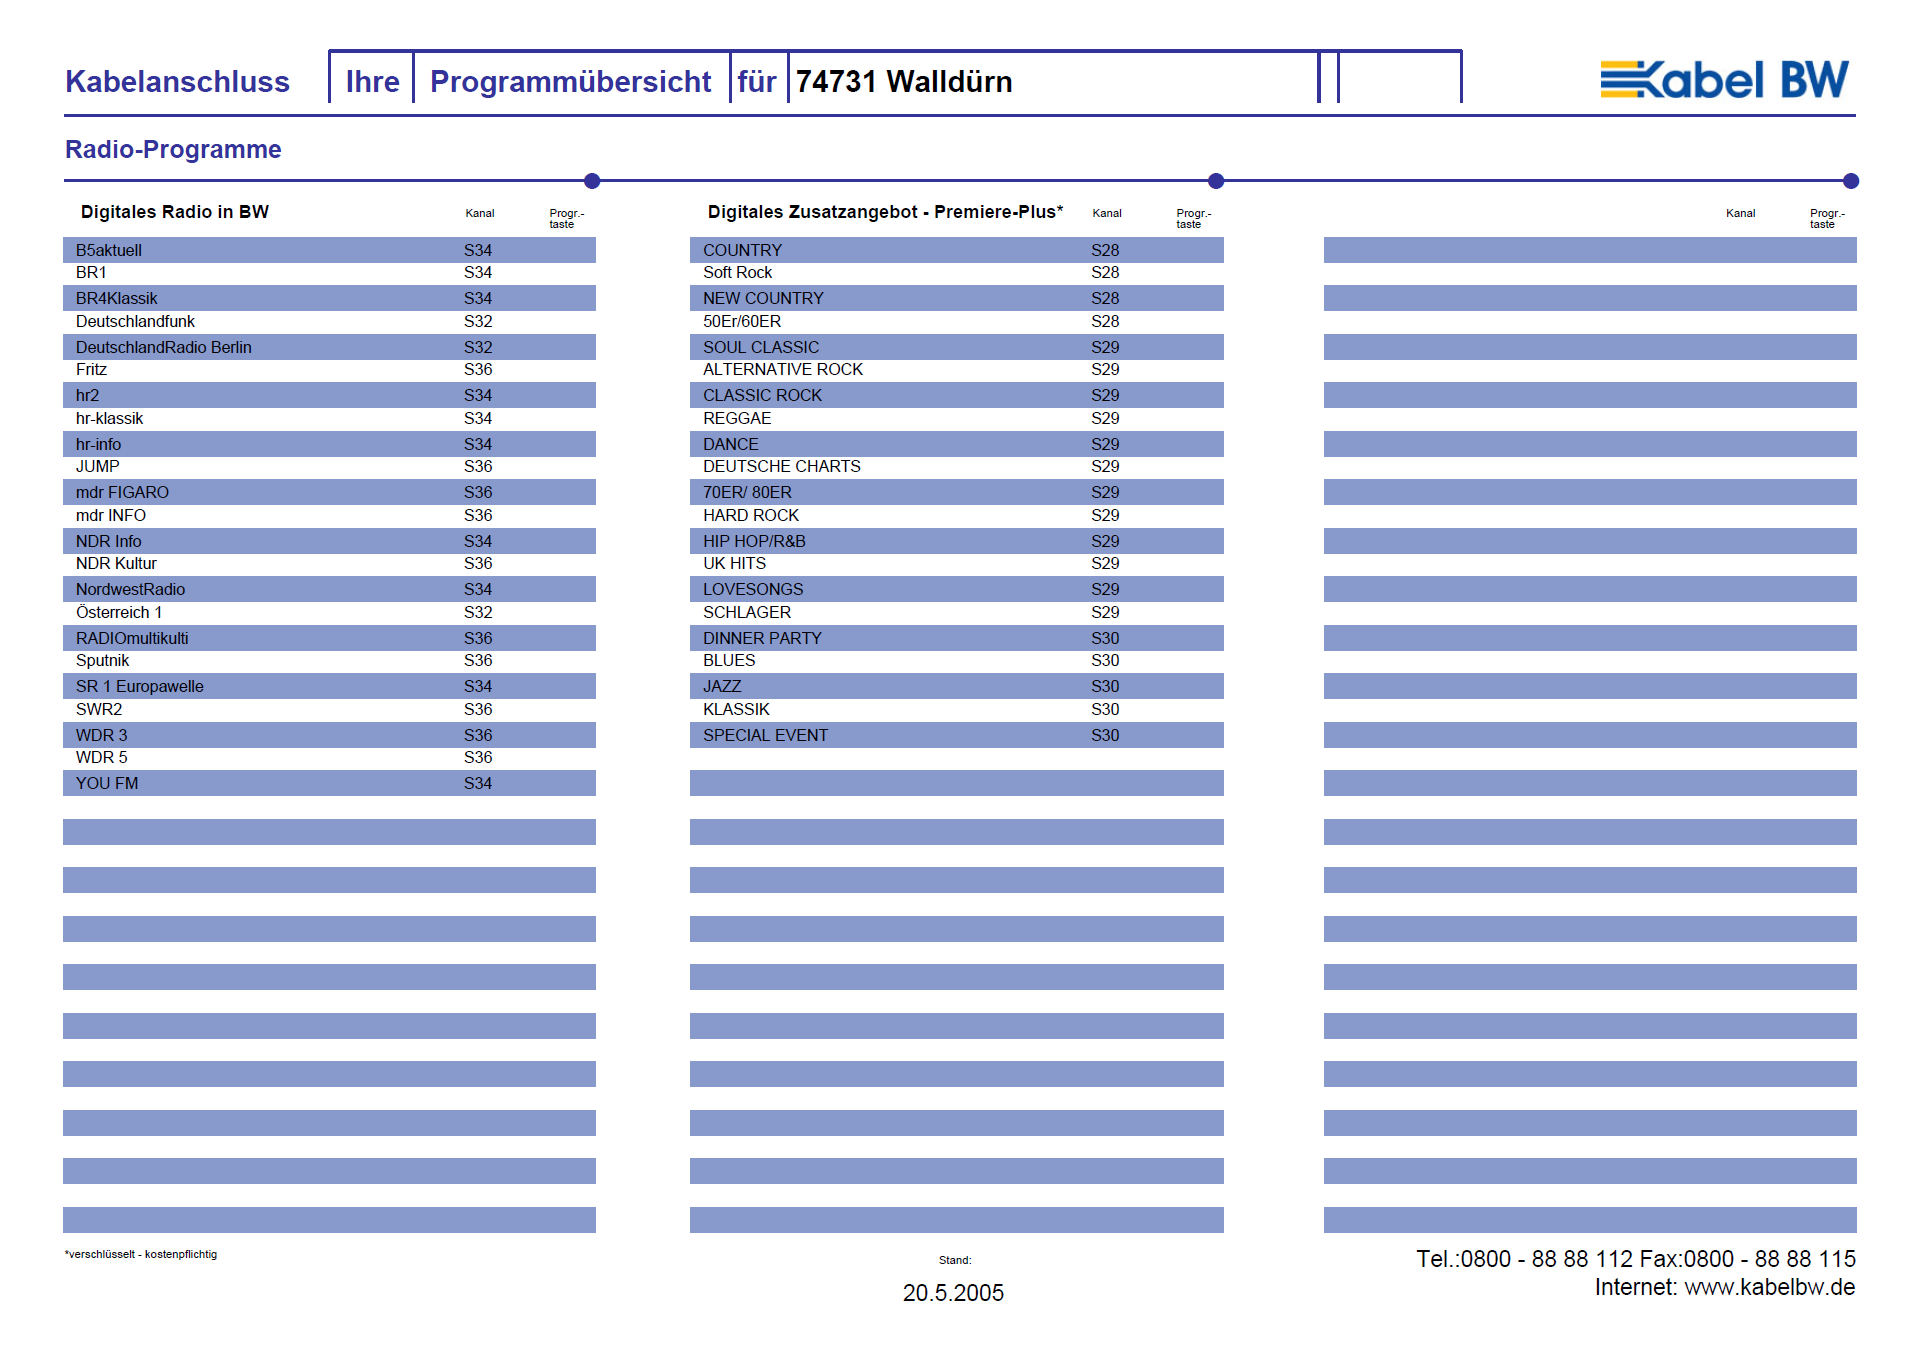Click the Kabelanschluss title
The height and width of the screenshot is (1357, 1918).
tap(177, 81)
